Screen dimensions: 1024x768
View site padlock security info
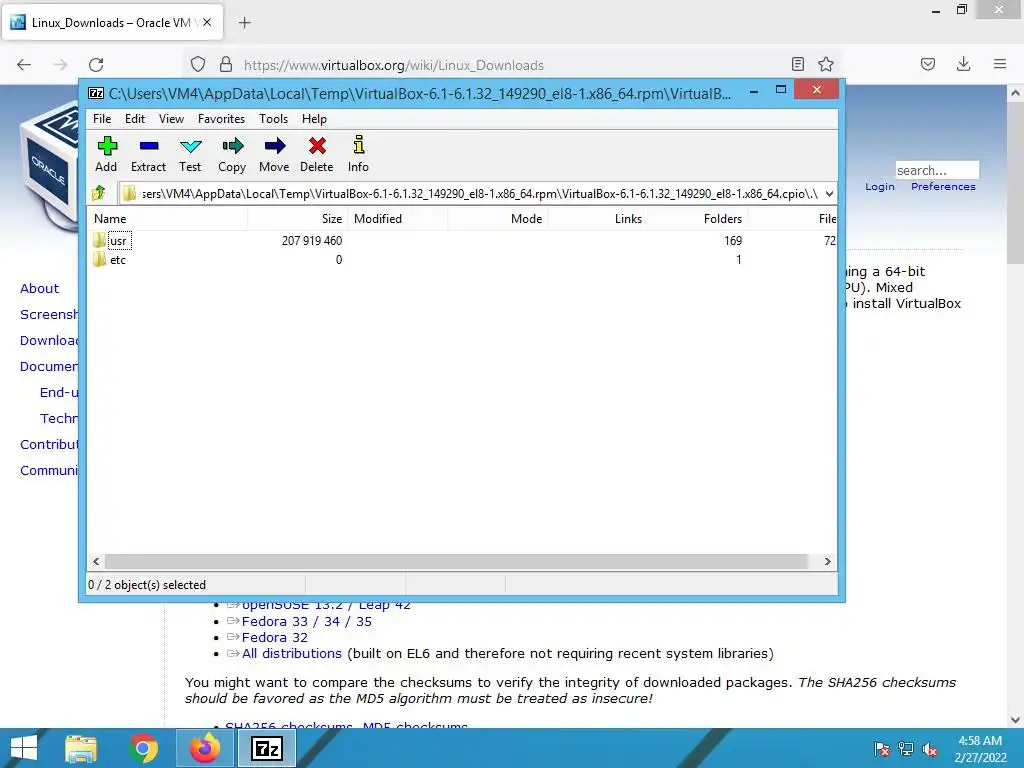(226, 65)
